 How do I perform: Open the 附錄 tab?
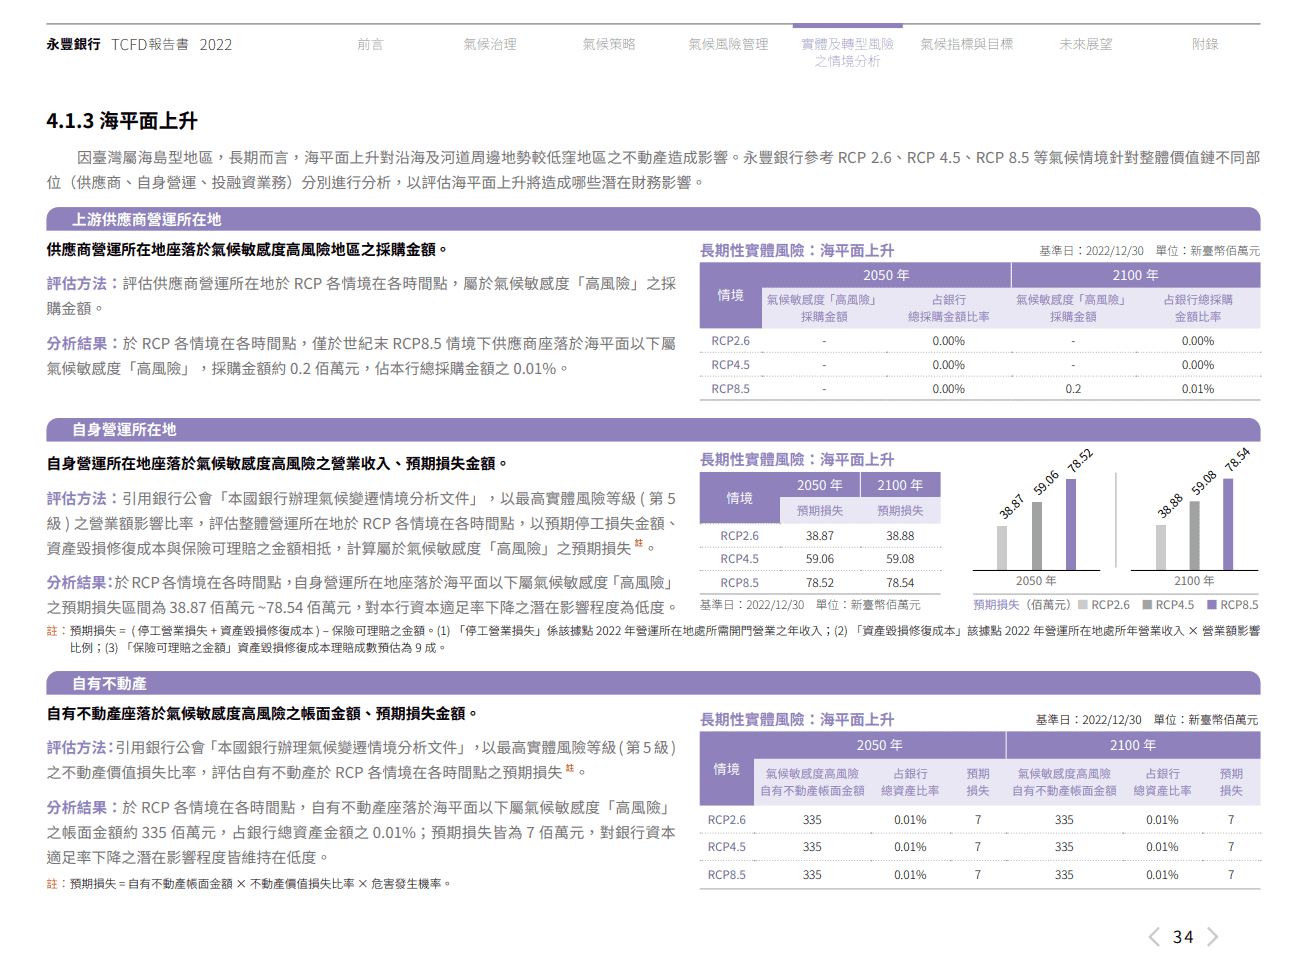click(x=1205, y=44)
